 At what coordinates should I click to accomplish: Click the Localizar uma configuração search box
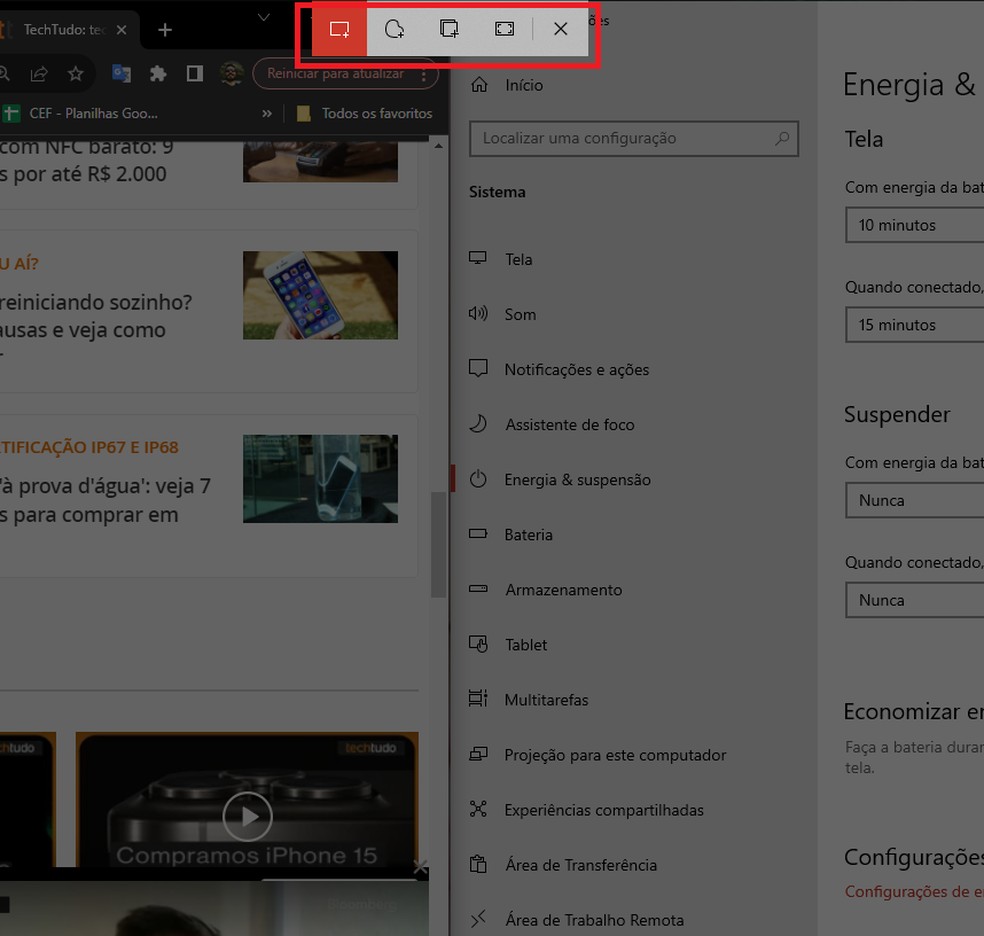pos(625,139)
